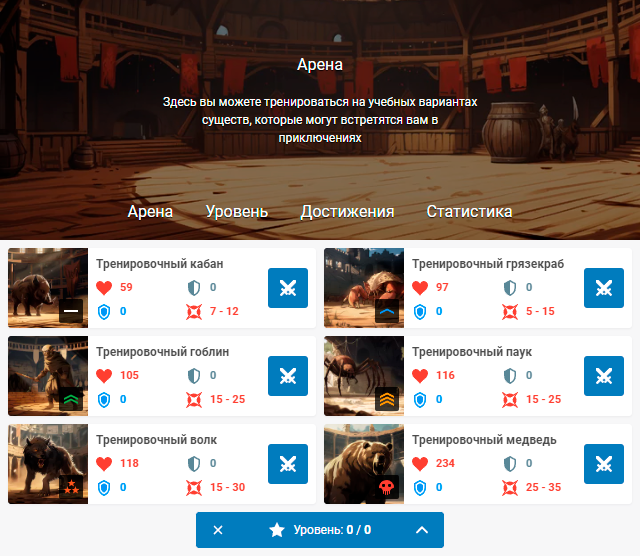Begin combat with Тренировочный медведь
Screen dimensions: 640x556
coord(604,464)
